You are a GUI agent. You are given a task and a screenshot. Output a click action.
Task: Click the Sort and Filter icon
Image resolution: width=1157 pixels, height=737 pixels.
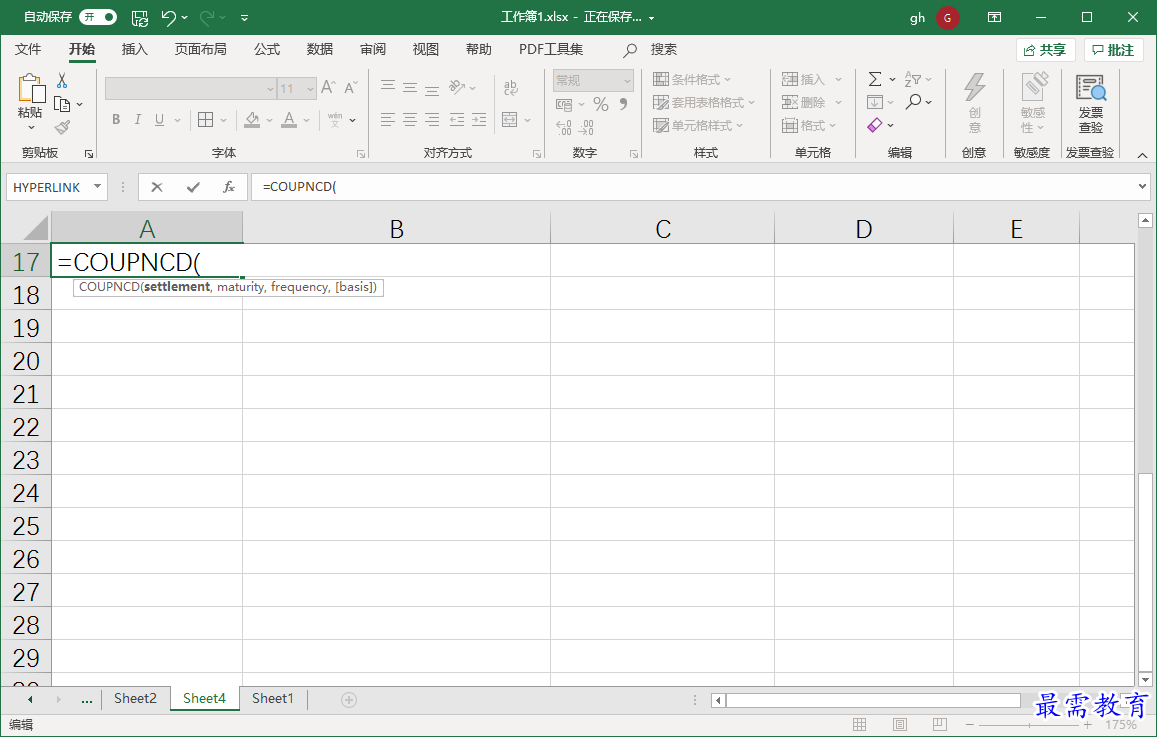point(913,80)
